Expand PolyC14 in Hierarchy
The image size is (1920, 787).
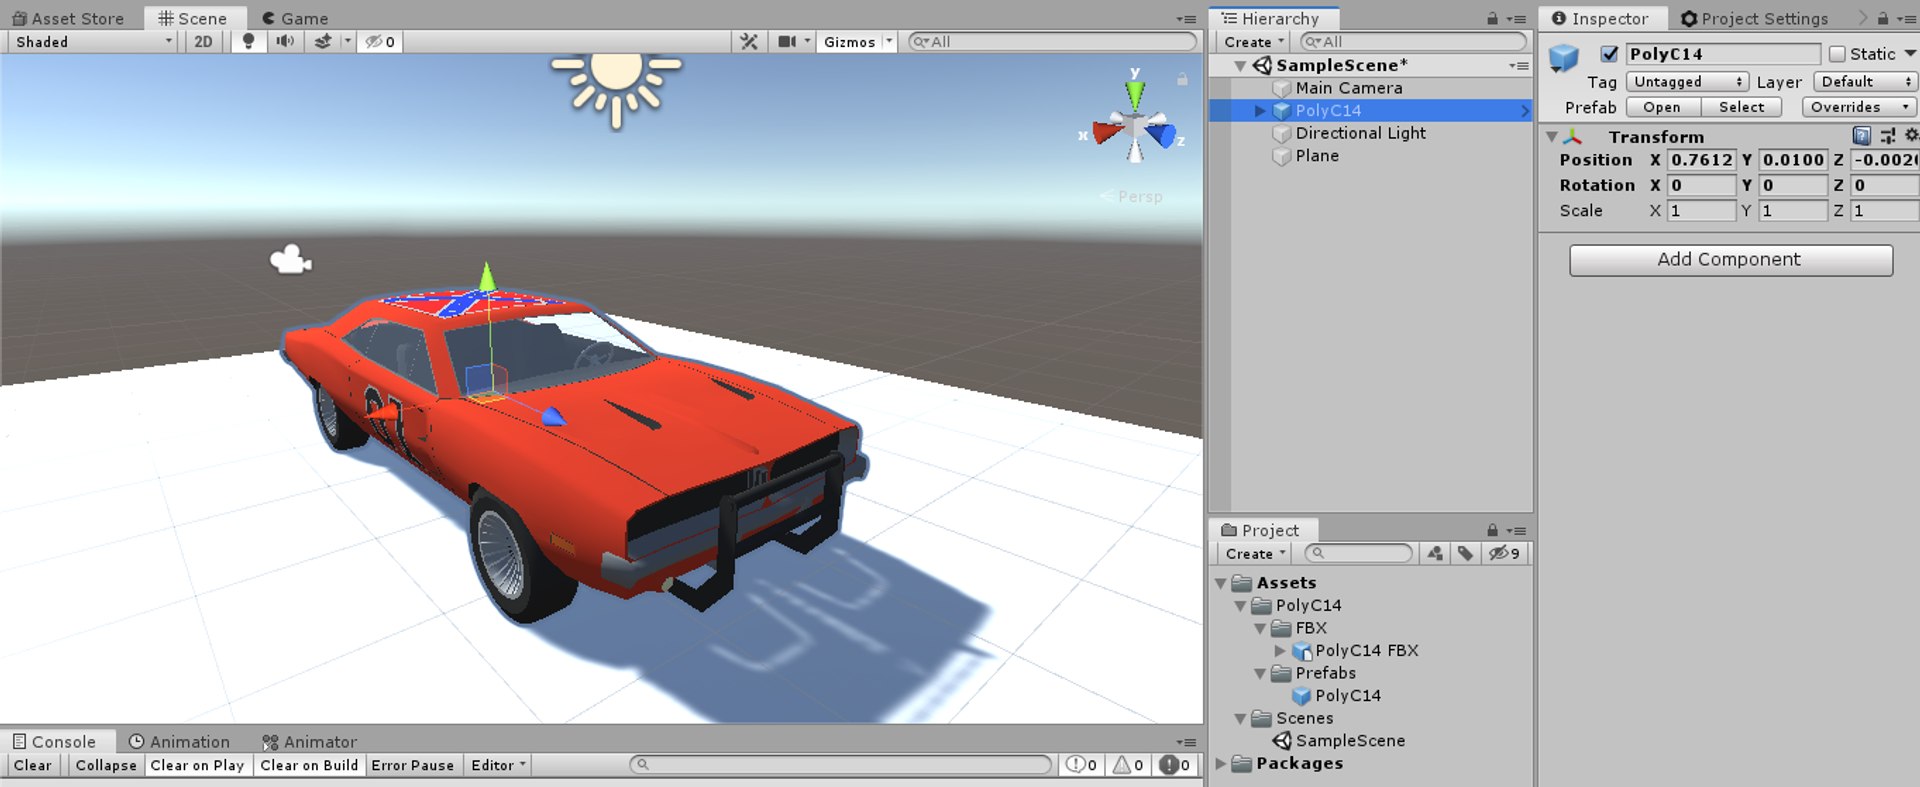point(1260,111)
